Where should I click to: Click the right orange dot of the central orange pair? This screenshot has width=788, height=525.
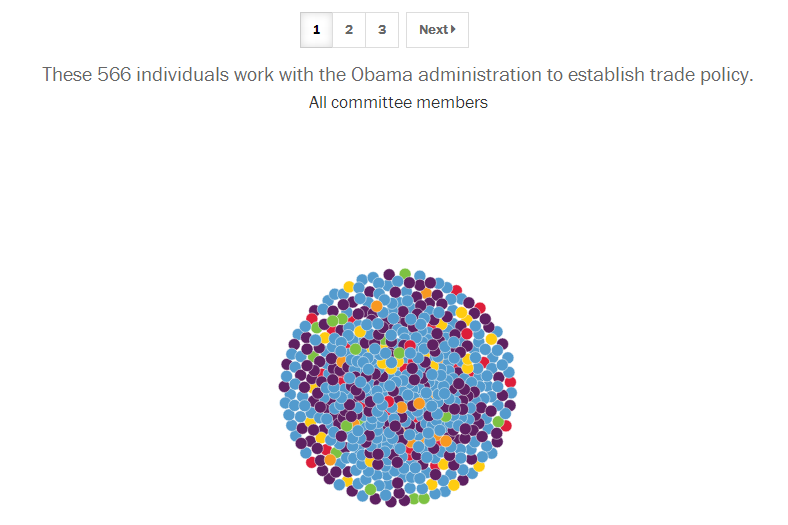419,403
